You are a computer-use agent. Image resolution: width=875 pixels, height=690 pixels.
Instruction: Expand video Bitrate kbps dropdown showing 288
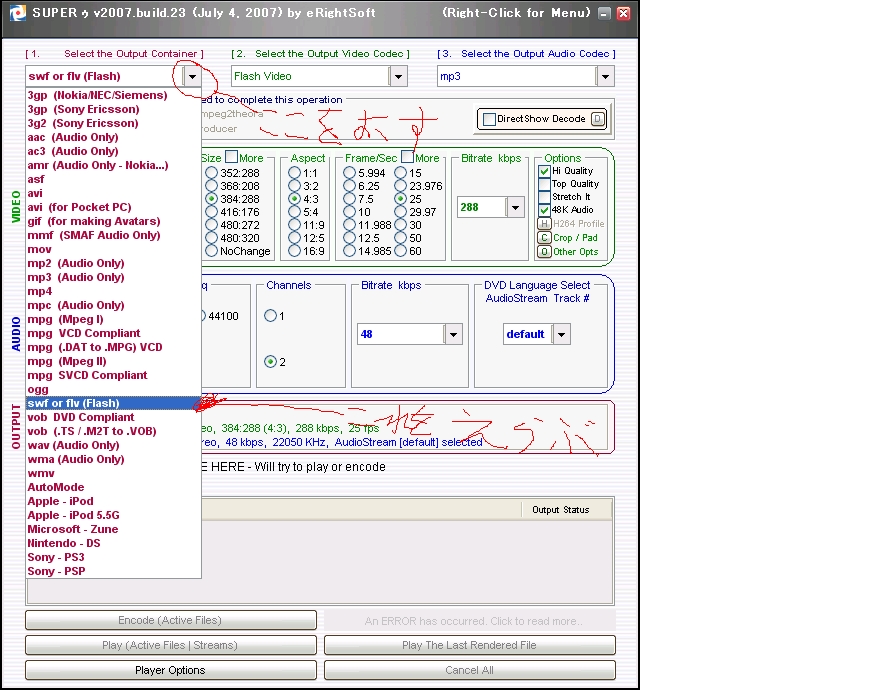tap(515, 208)
